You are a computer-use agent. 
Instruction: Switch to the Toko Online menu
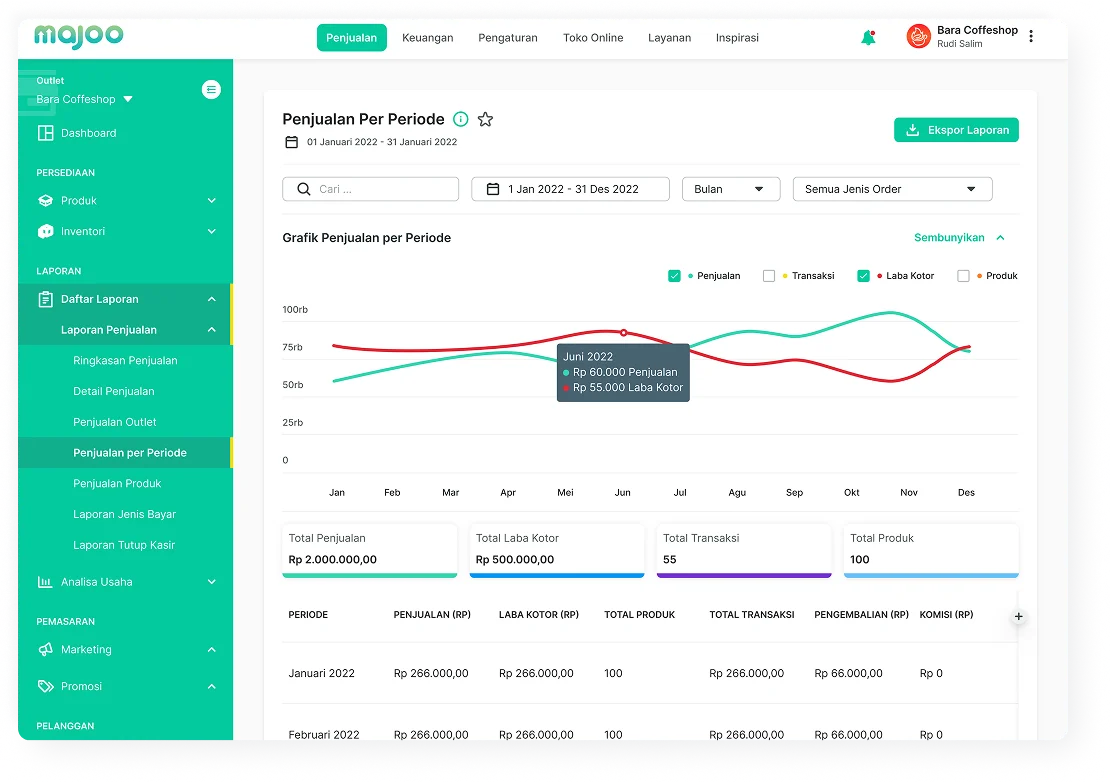592,38
